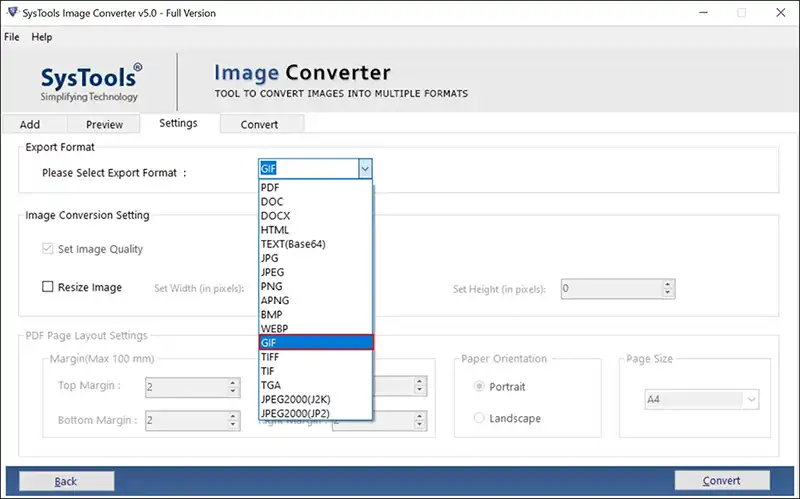Choose PDF from the format list
The height and width of the screenshot is (499, 800).
[315, 187]
